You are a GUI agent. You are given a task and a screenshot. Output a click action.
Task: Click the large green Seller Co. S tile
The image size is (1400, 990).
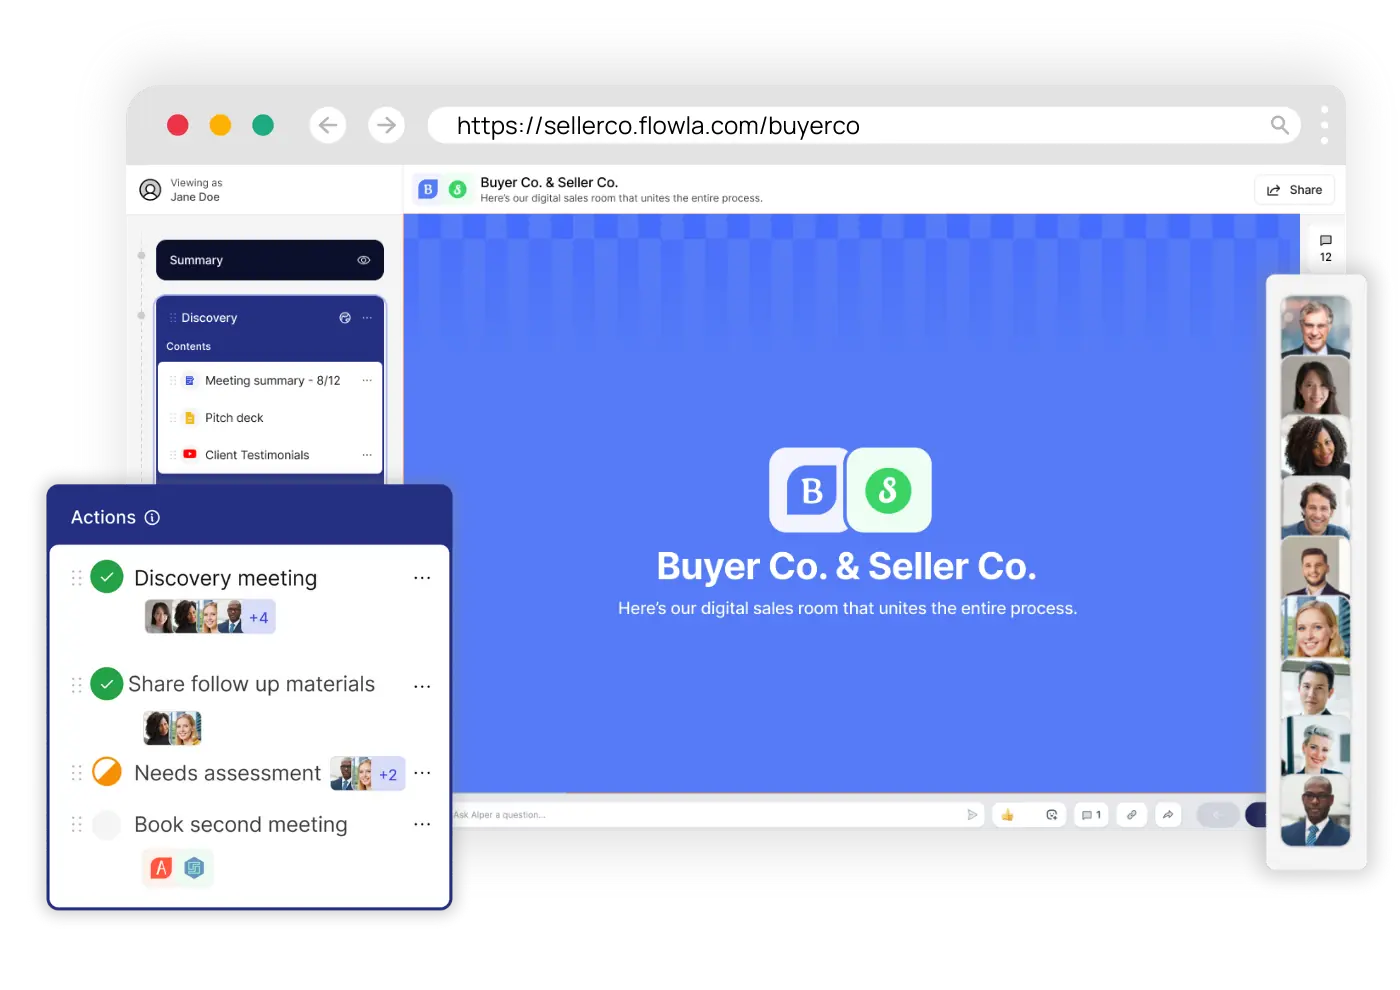888,490
